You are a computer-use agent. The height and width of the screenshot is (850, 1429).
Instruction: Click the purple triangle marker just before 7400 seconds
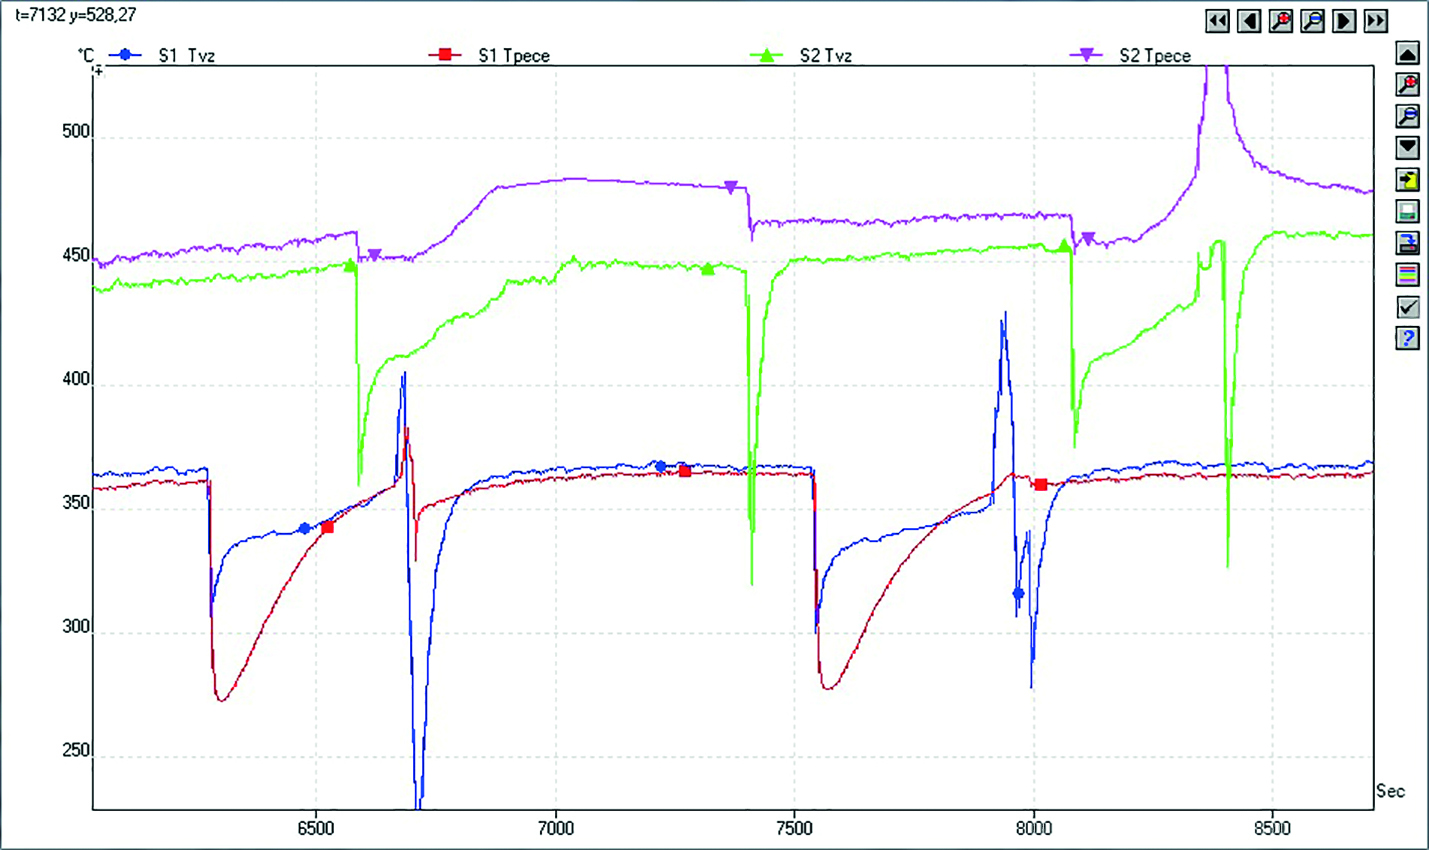(x=731, y=187)
